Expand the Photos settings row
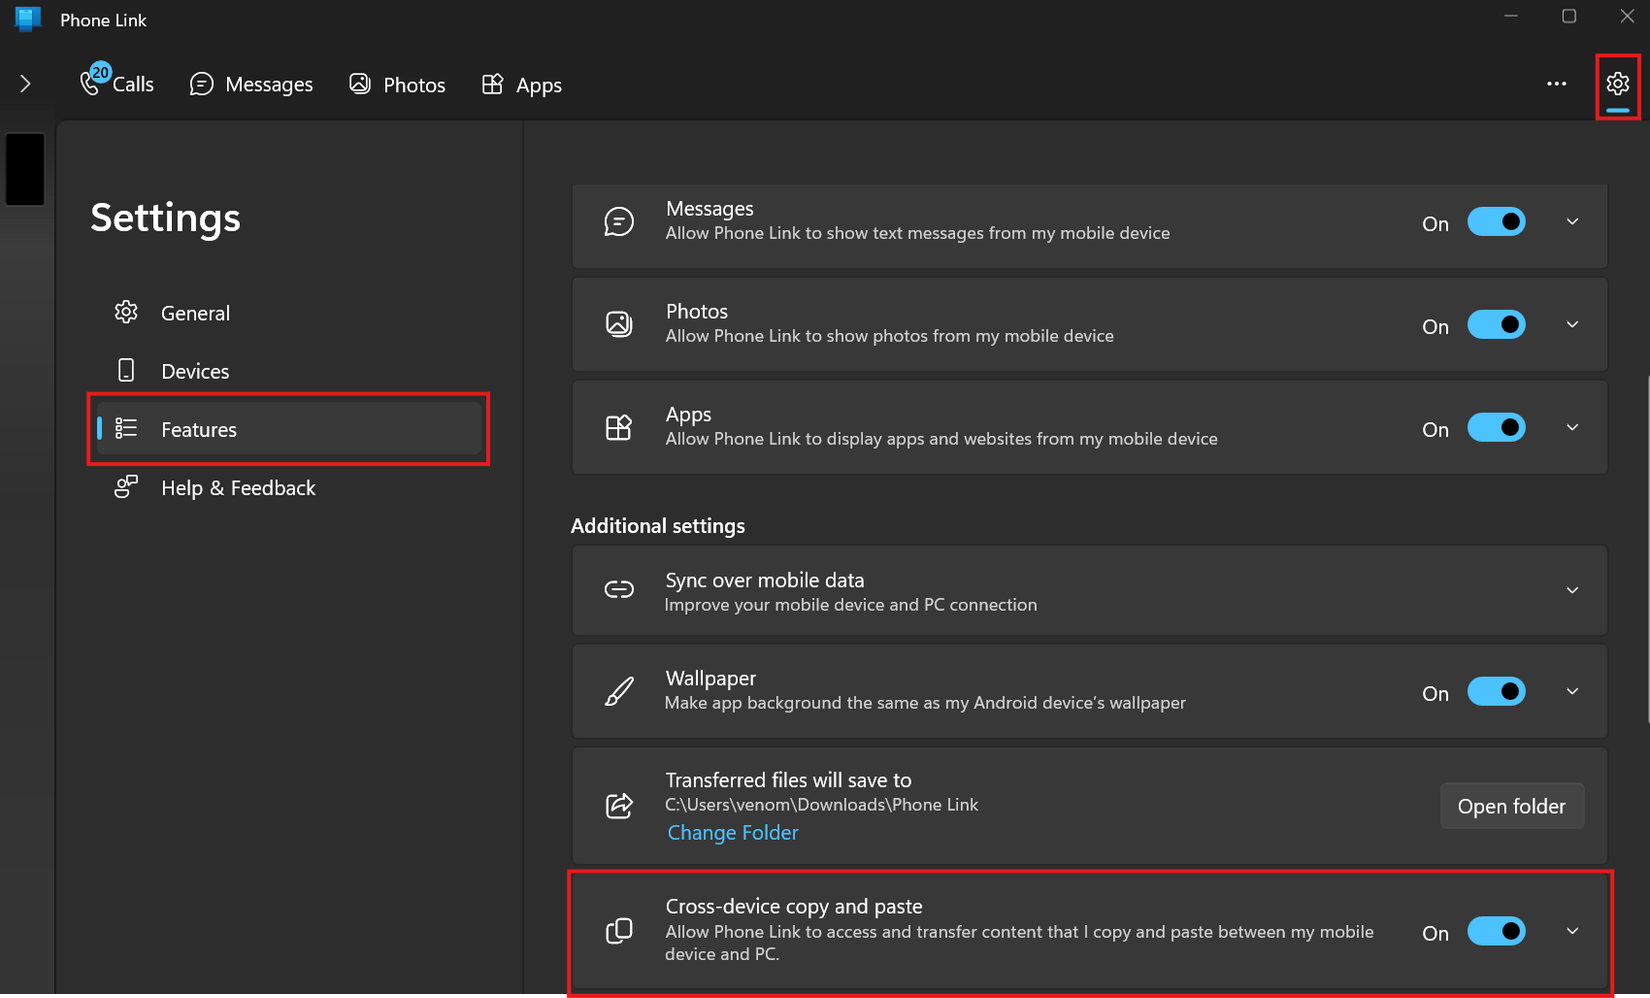Screen dimensions: 1650x998 1572,324
